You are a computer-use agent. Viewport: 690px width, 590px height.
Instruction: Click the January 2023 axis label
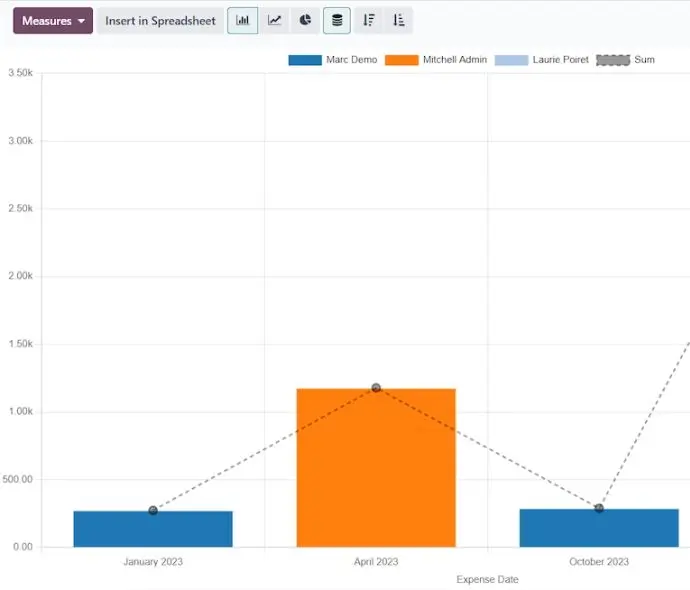[x=153, y=562]
